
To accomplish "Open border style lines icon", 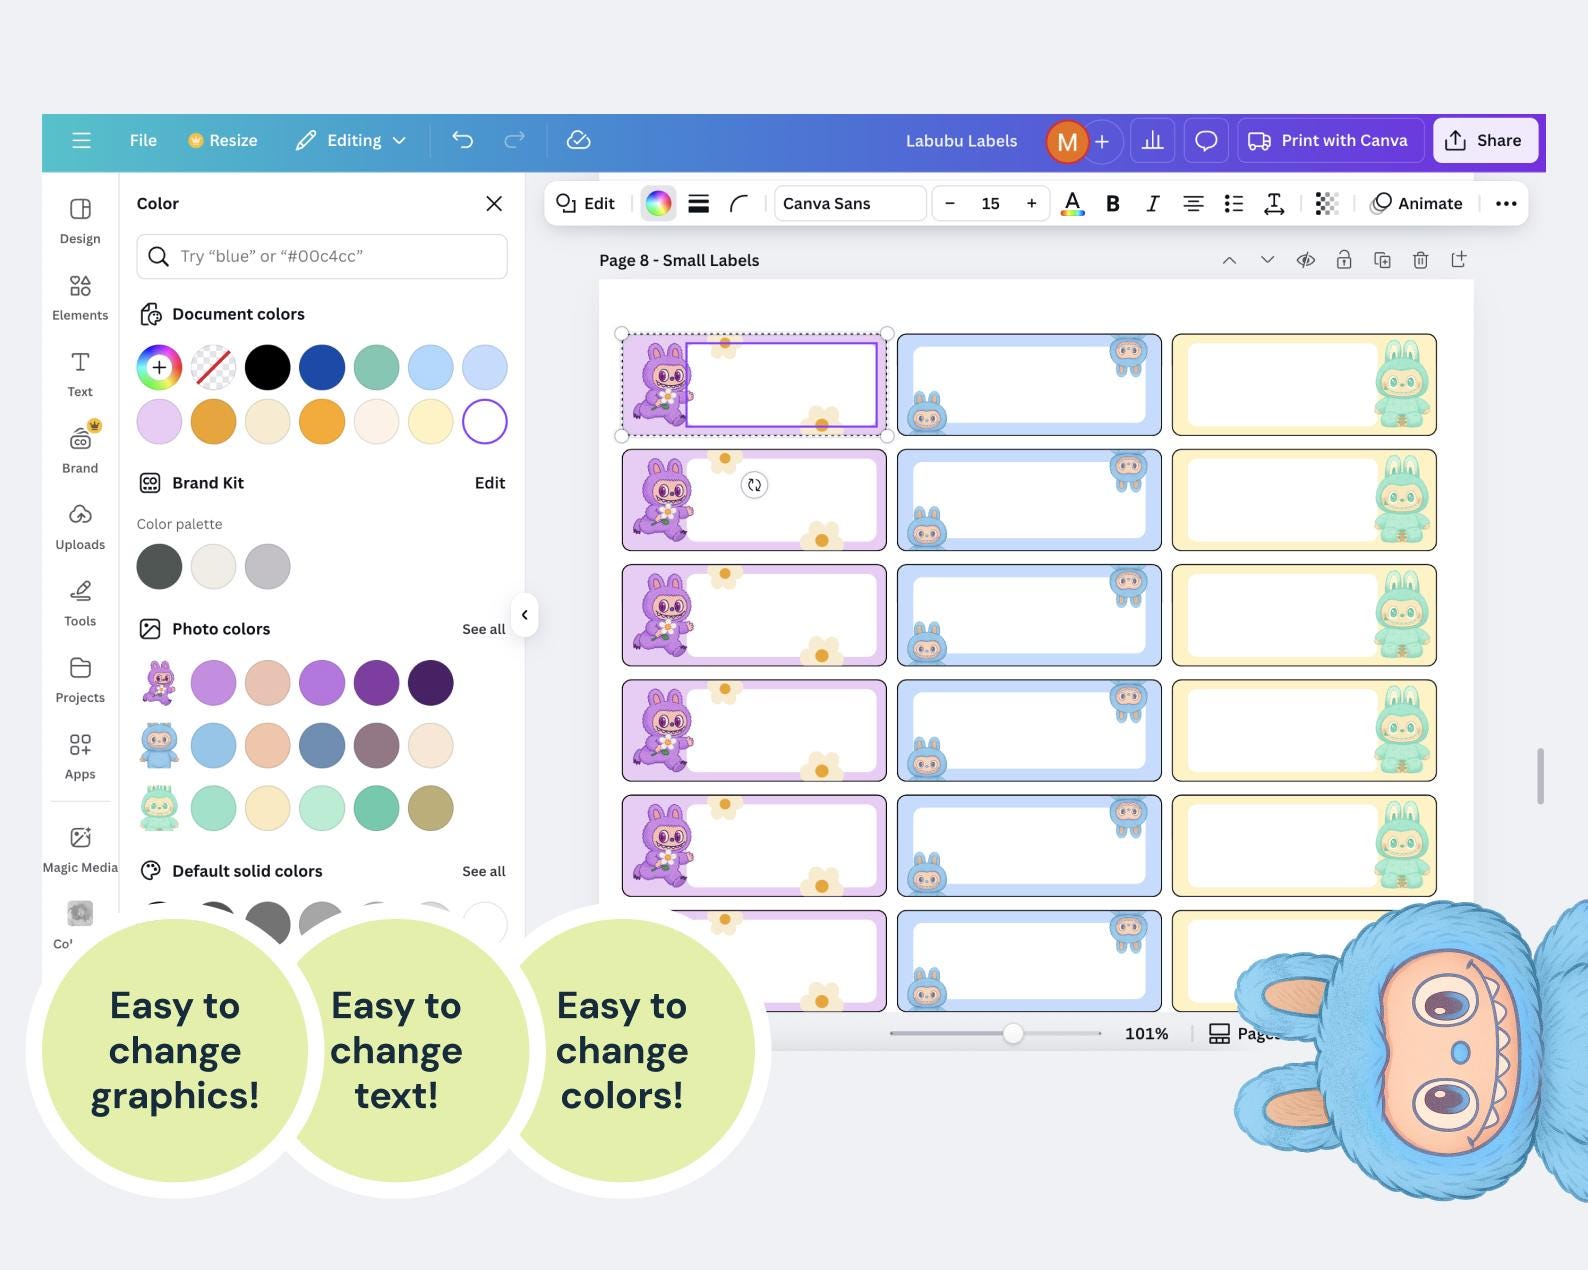I will point(699,203).
